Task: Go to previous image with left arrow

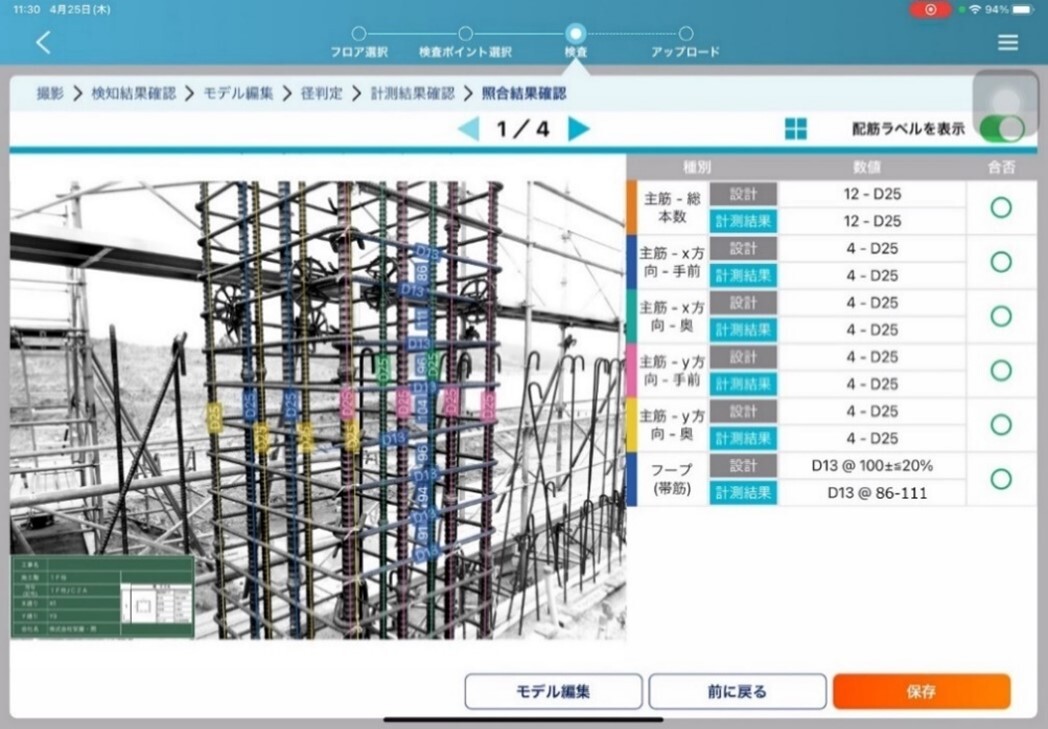Action: pos(468,129)
